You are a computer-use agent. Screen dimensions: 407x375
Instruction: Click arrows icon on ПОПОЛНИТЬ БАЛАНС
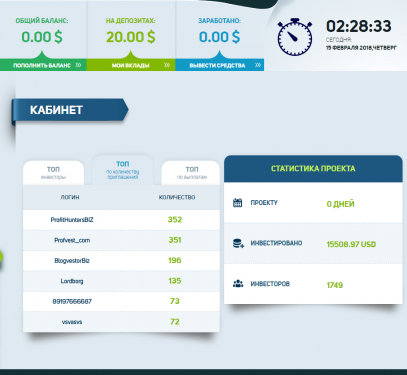pyautogui.click(x=78, y=65)
